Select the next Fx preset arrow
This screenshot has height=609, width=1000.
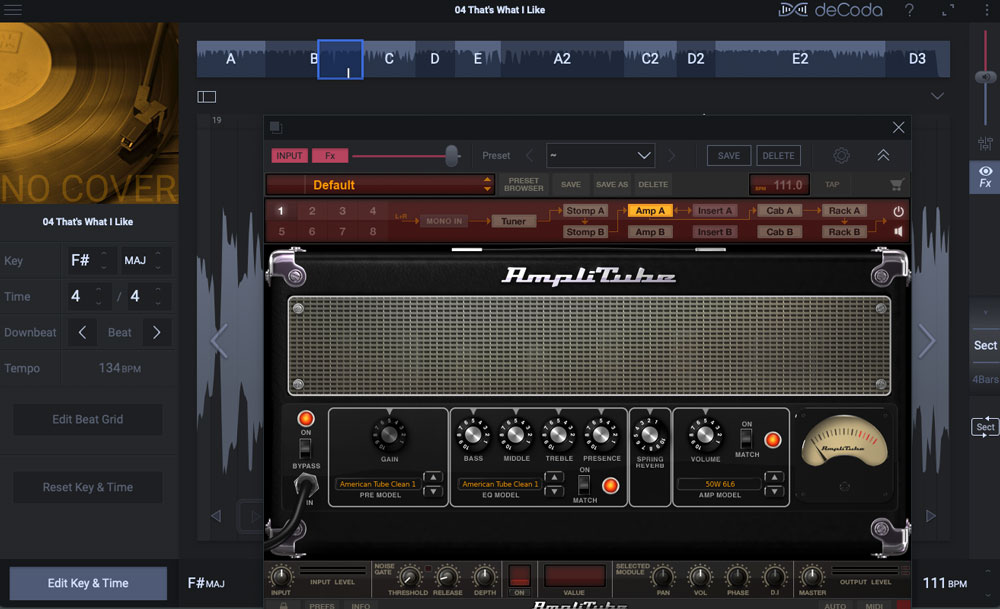click(x=671, y=156)
